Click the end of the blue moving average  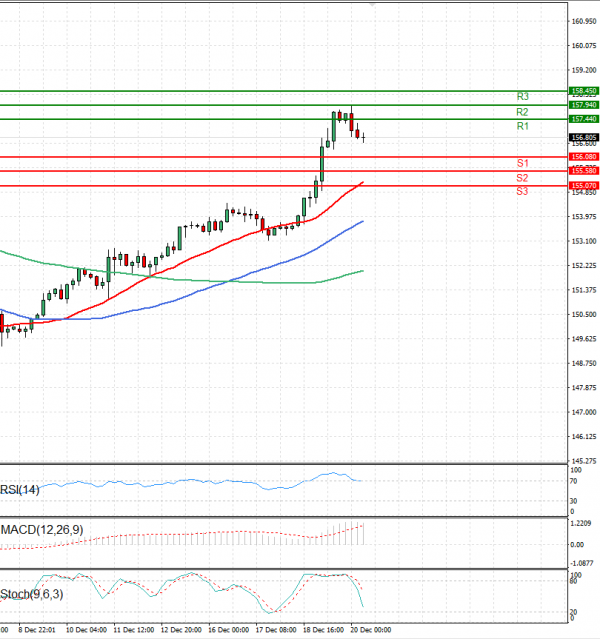(362, 221)
